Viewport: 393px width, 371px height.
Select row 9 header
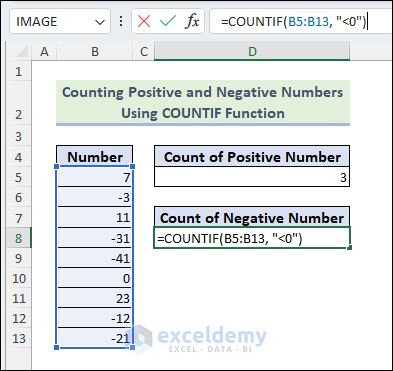(x=19, y=258)
